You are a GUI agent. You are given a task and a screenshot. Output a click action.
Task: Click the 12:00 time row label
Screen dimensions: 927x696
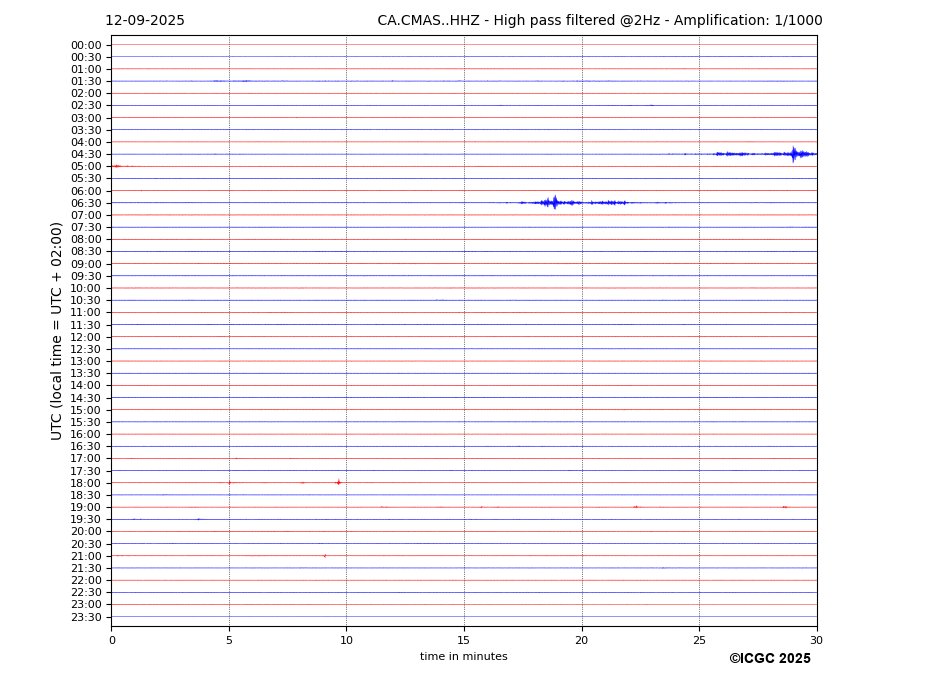point(86,337)
